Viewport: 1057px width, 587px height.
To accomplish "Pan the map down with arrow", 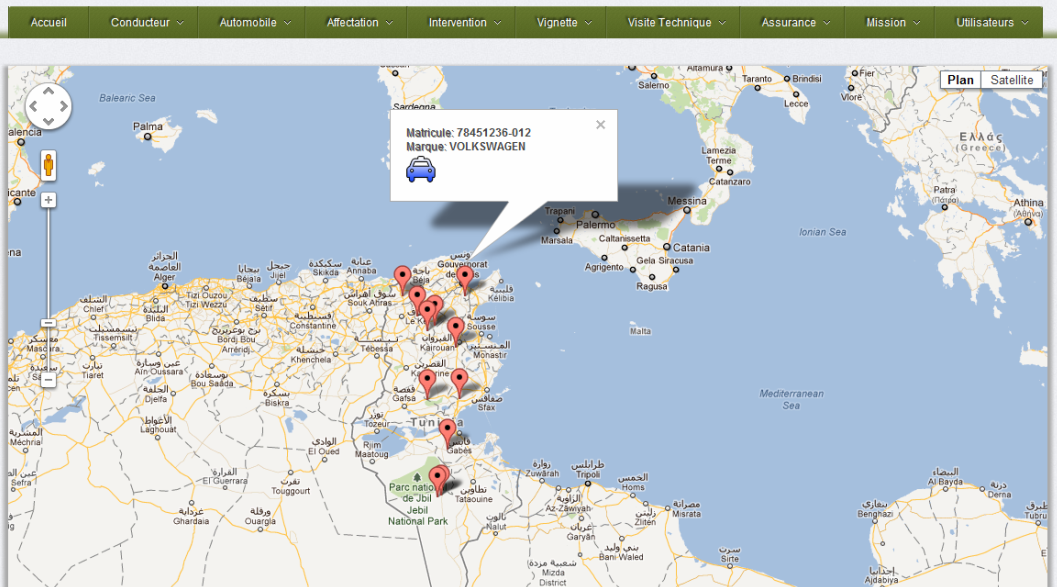I will (49, 121).
